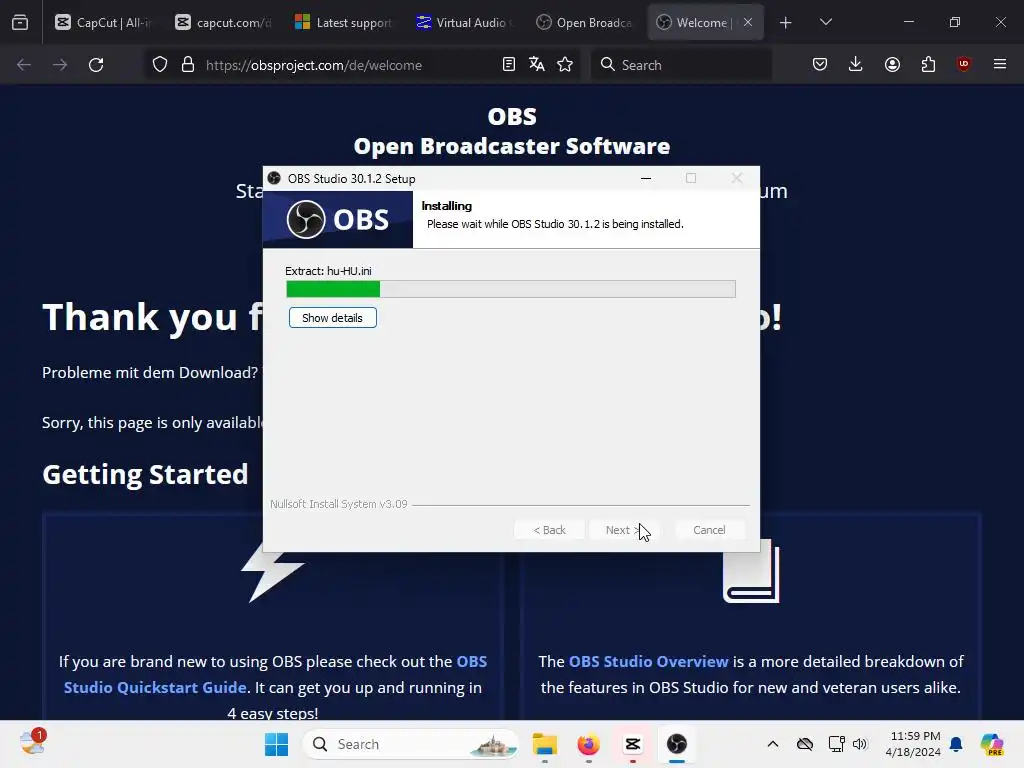Open network settings tray icon

[x=836, y=744]
